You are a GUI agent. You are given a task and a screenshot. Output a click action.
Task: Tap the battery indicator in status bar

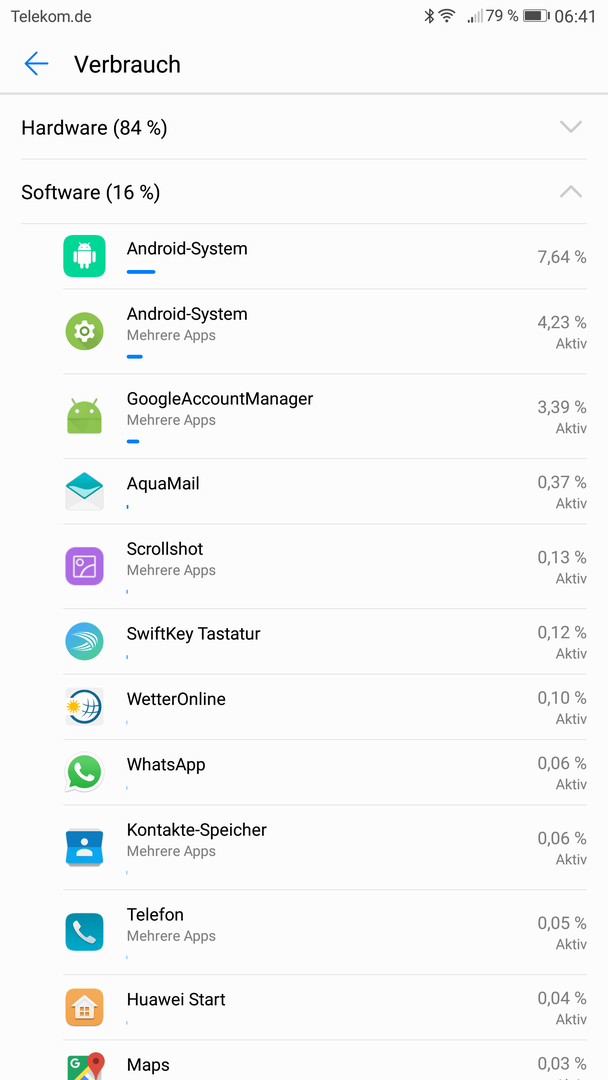[536, 16]
